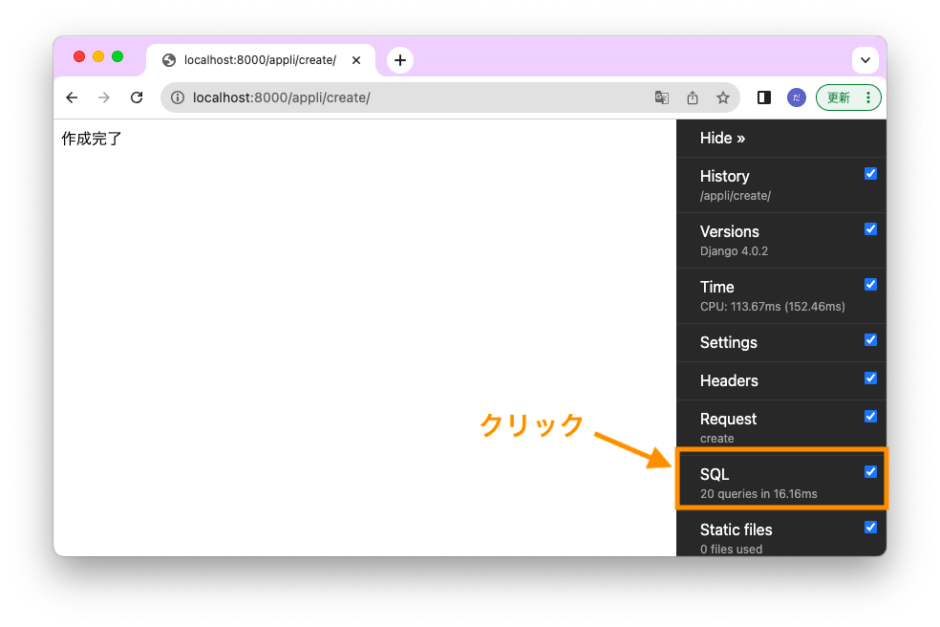Disable the Static files checkbox
Screen dimensions: 940x627
(x=870, y=526)
